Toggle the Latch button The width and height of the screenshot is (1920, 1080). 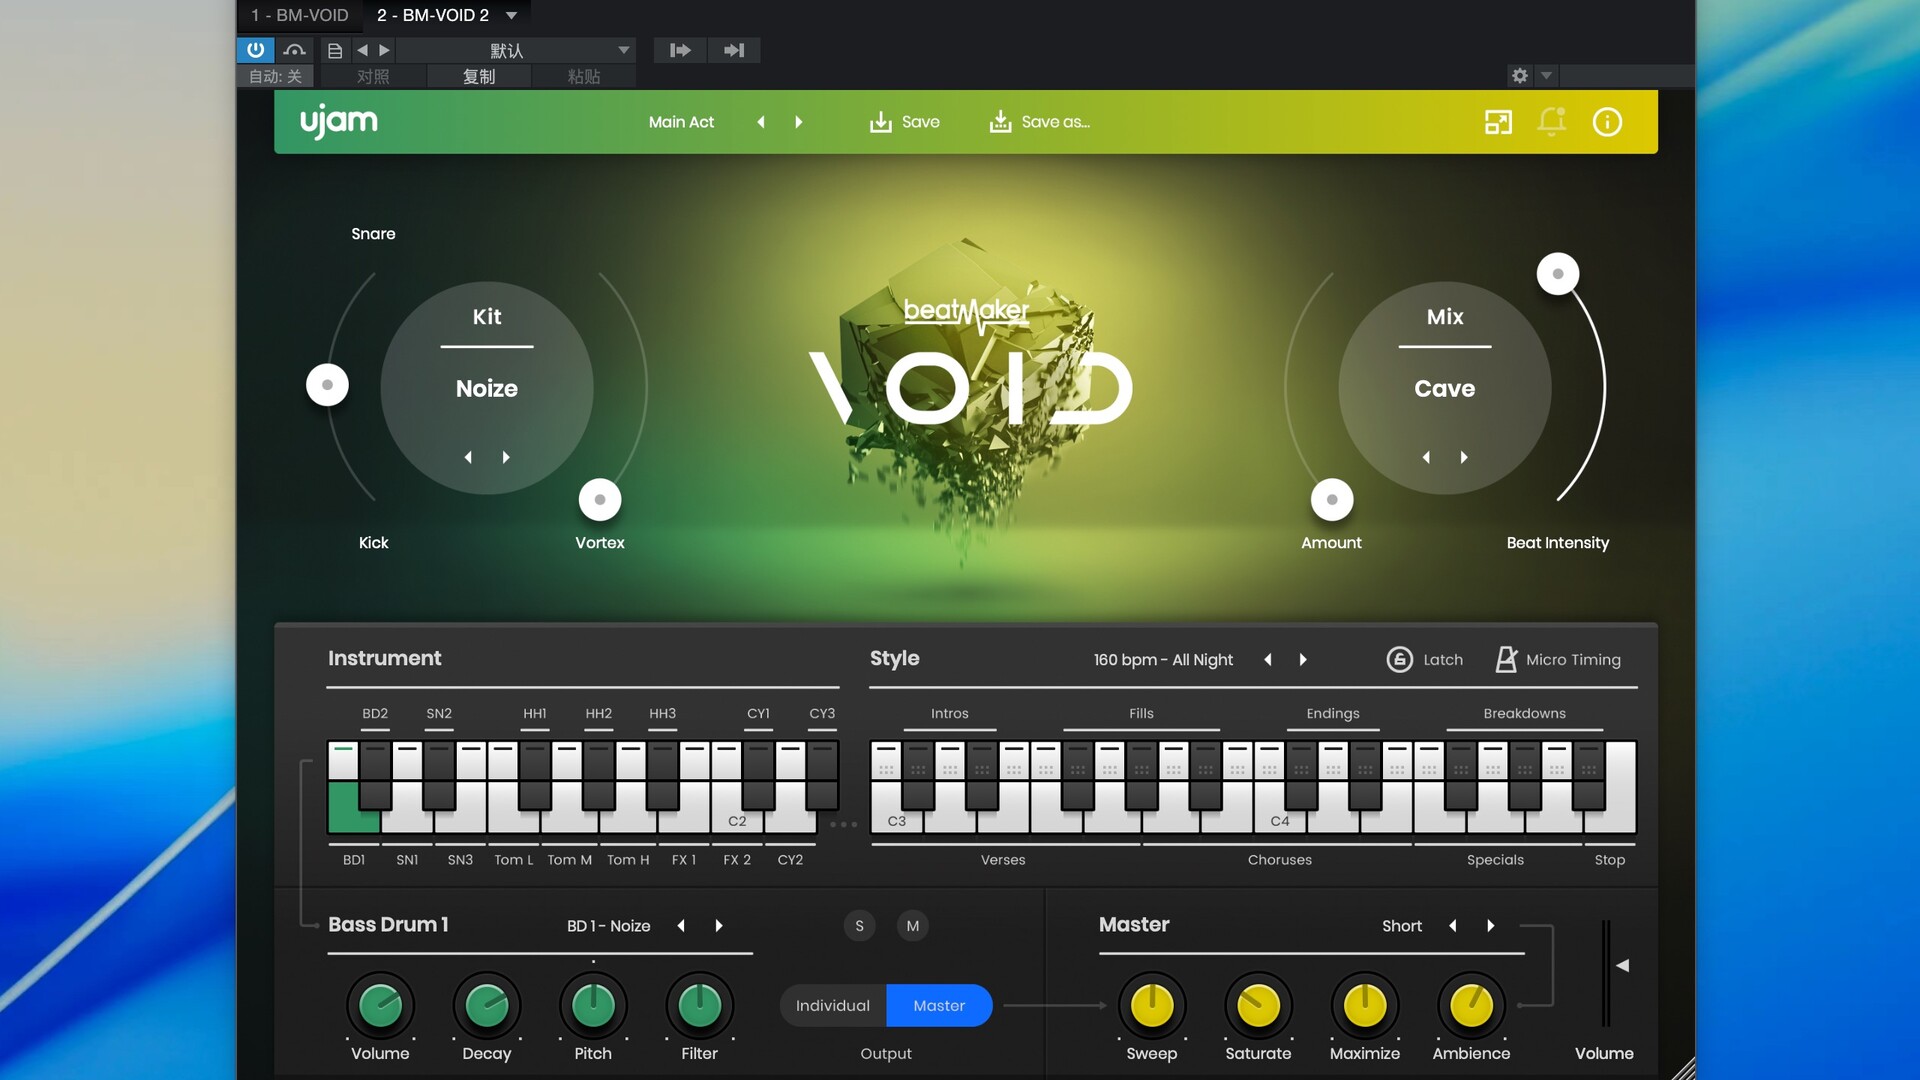coord(1425,660)
